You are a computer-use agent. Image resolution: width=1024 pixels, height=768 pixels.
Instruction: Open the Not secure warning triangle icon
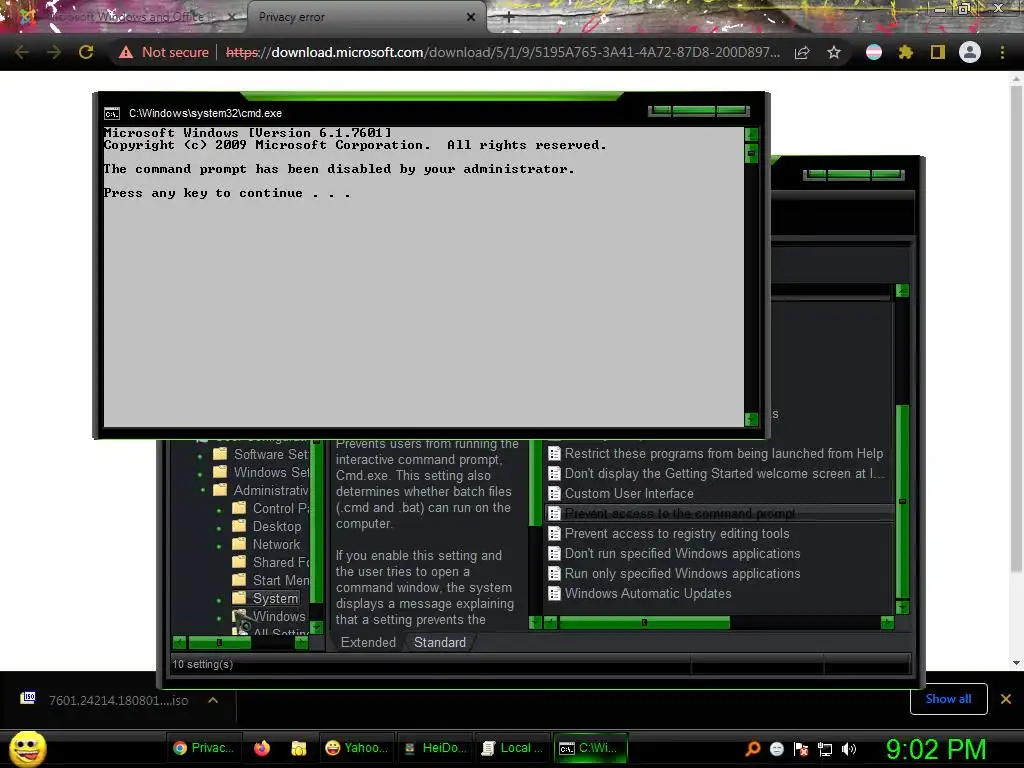(125, 52)
